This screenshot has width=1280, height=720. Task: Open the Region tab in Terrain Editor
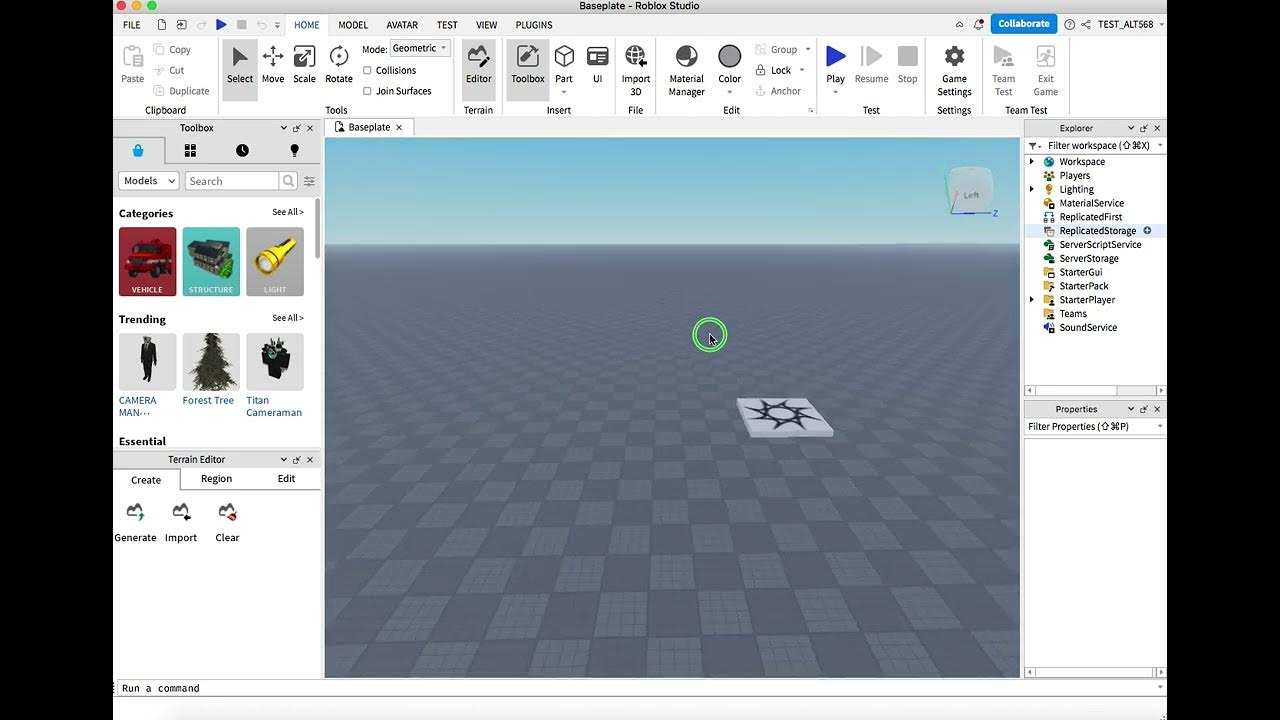click(216, 478)
